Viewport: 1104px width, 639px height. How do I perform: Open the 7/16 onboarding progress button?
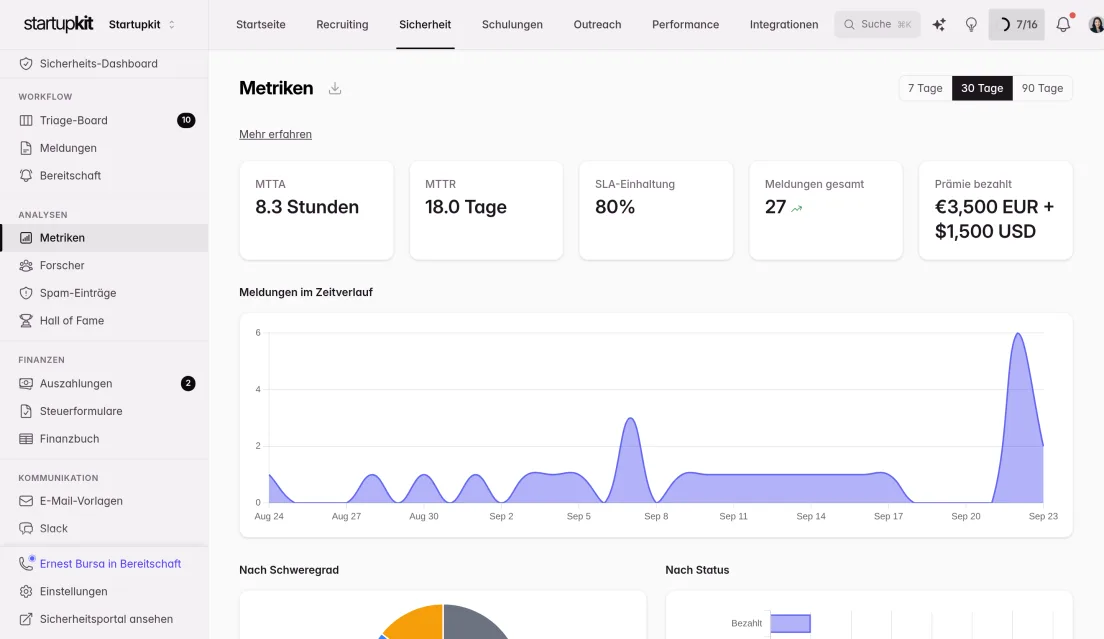point(1017,25)
